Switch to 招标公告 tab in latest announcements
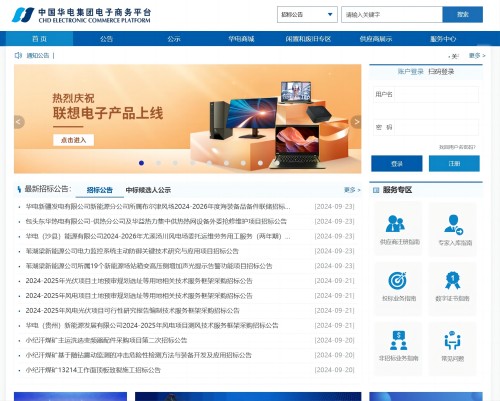 [100, 190]
